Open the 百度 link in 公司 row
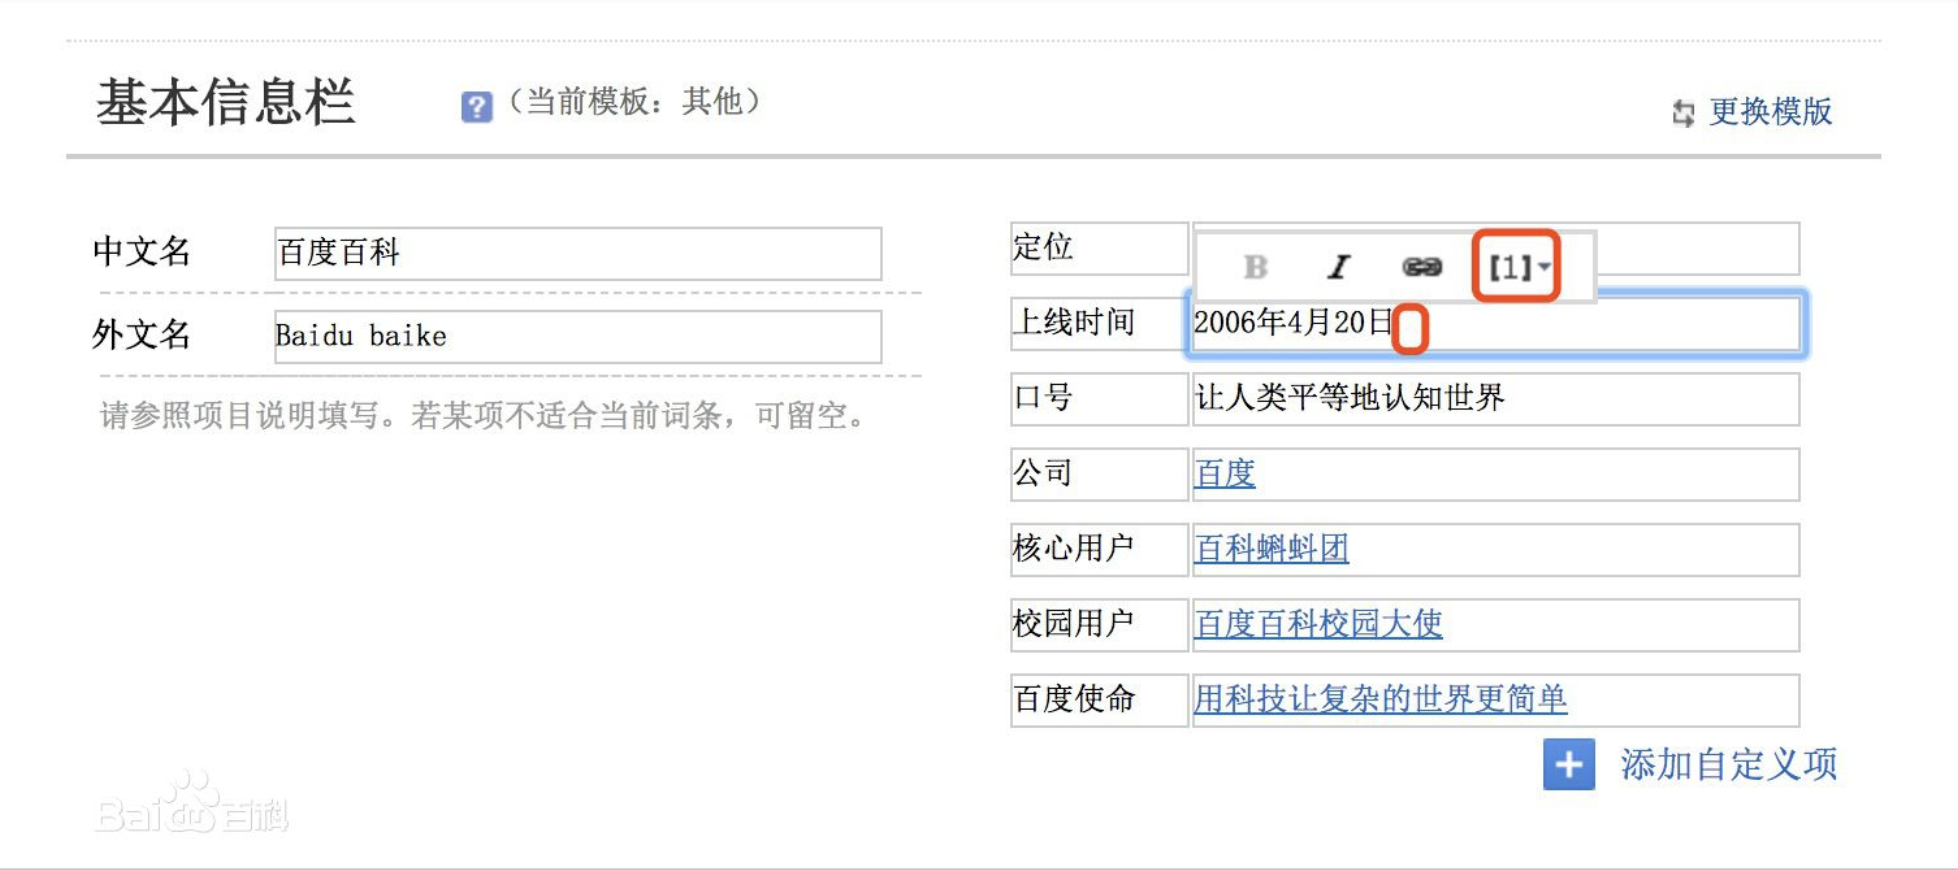Screen dimensions: 1958x870 pyautogui.click(x=1225, y=473)
